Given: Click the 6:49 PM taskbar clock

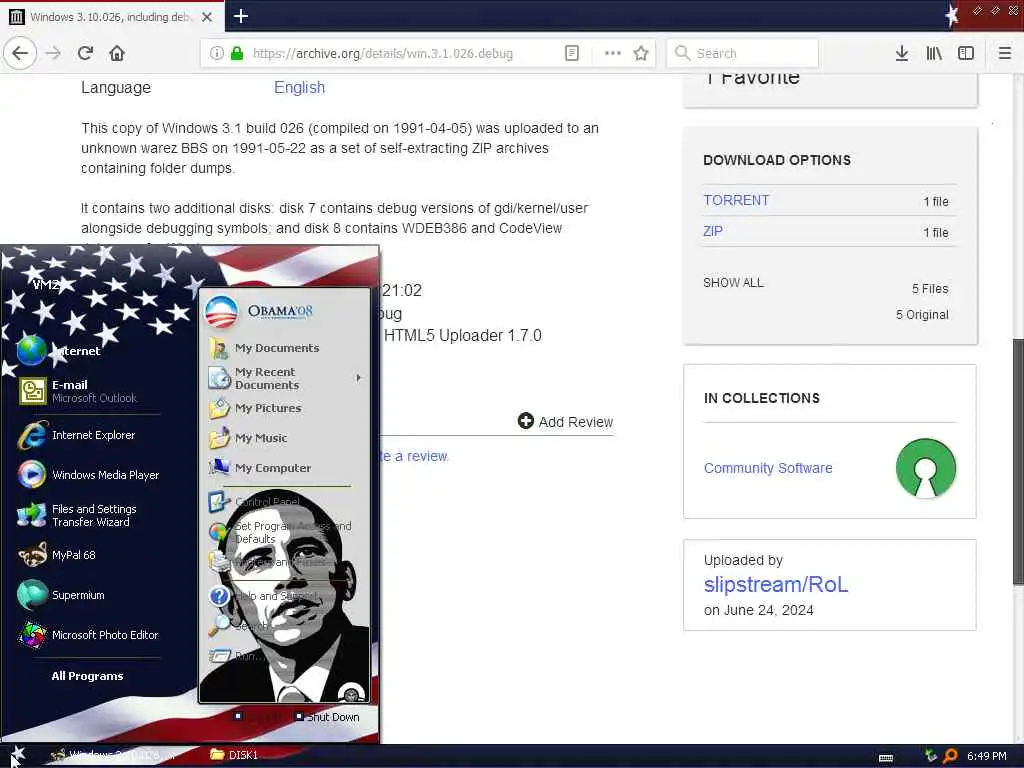Looking at the screenshot, I should pyautogui.click(x=987, y=756).
